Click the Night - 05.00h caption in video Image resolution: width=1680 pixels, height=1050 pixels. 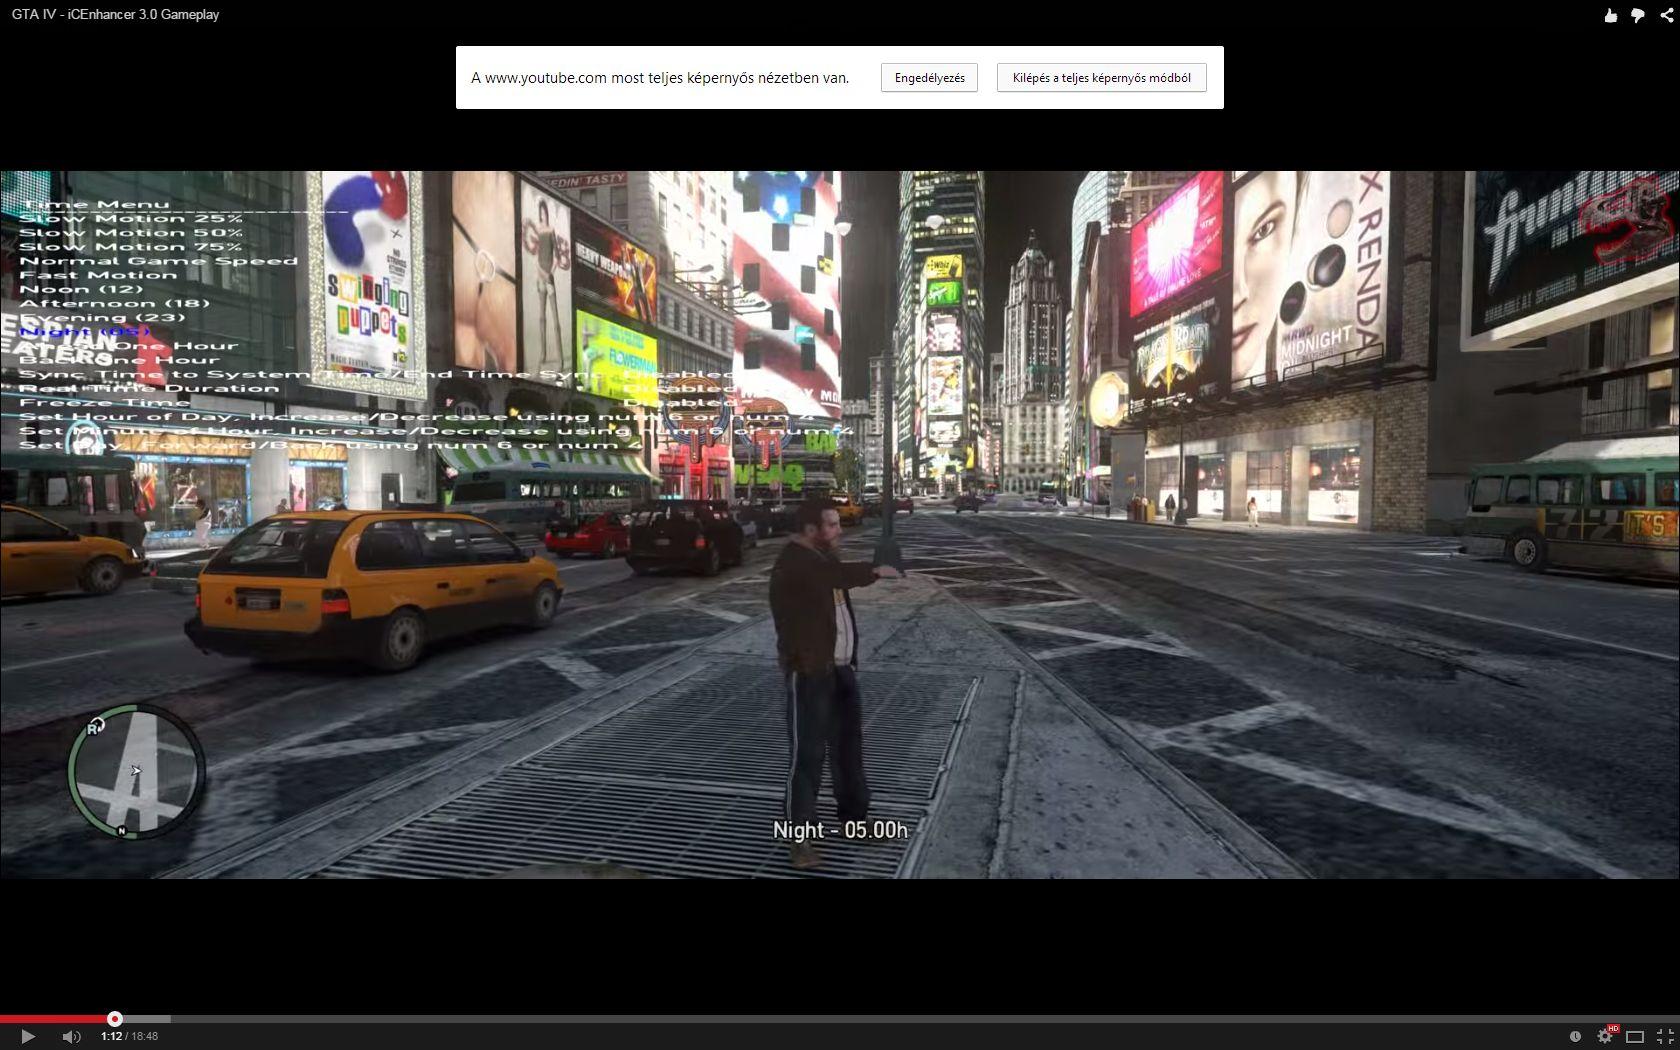click(840, 830)
